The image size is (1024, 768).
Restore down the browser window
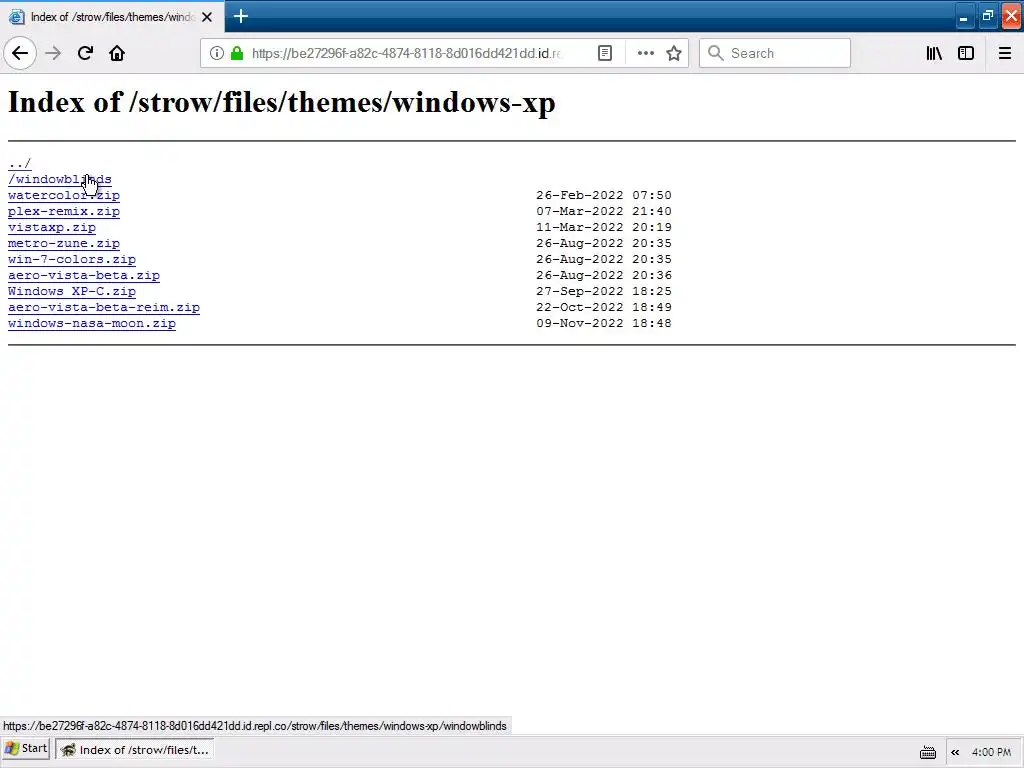[x=987, y=16]
